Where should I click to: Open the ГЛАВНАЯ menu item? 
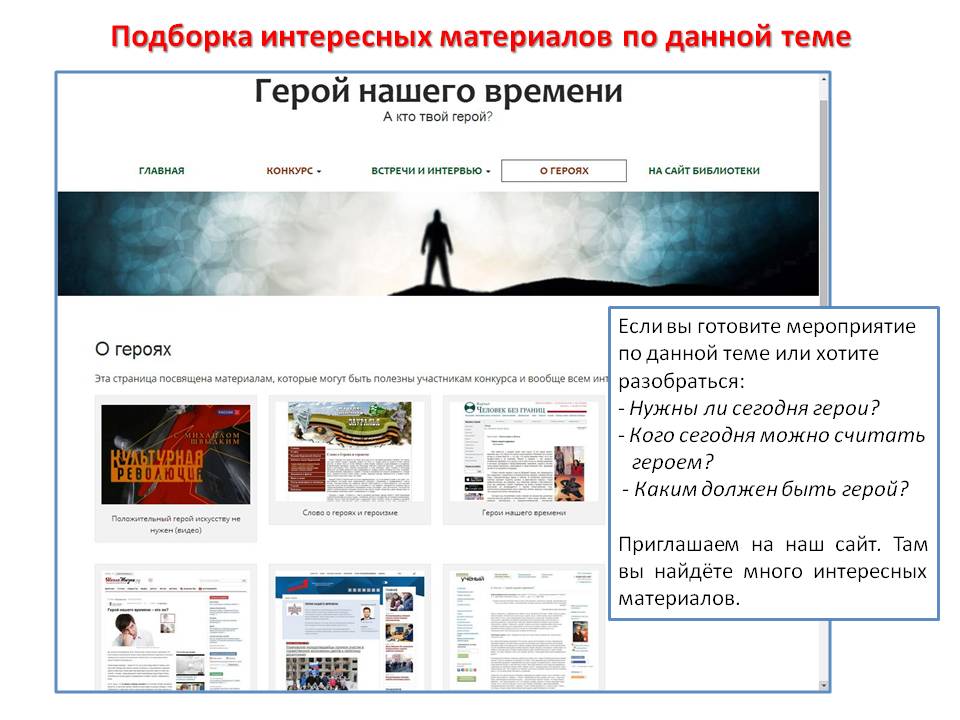(161, 171)
